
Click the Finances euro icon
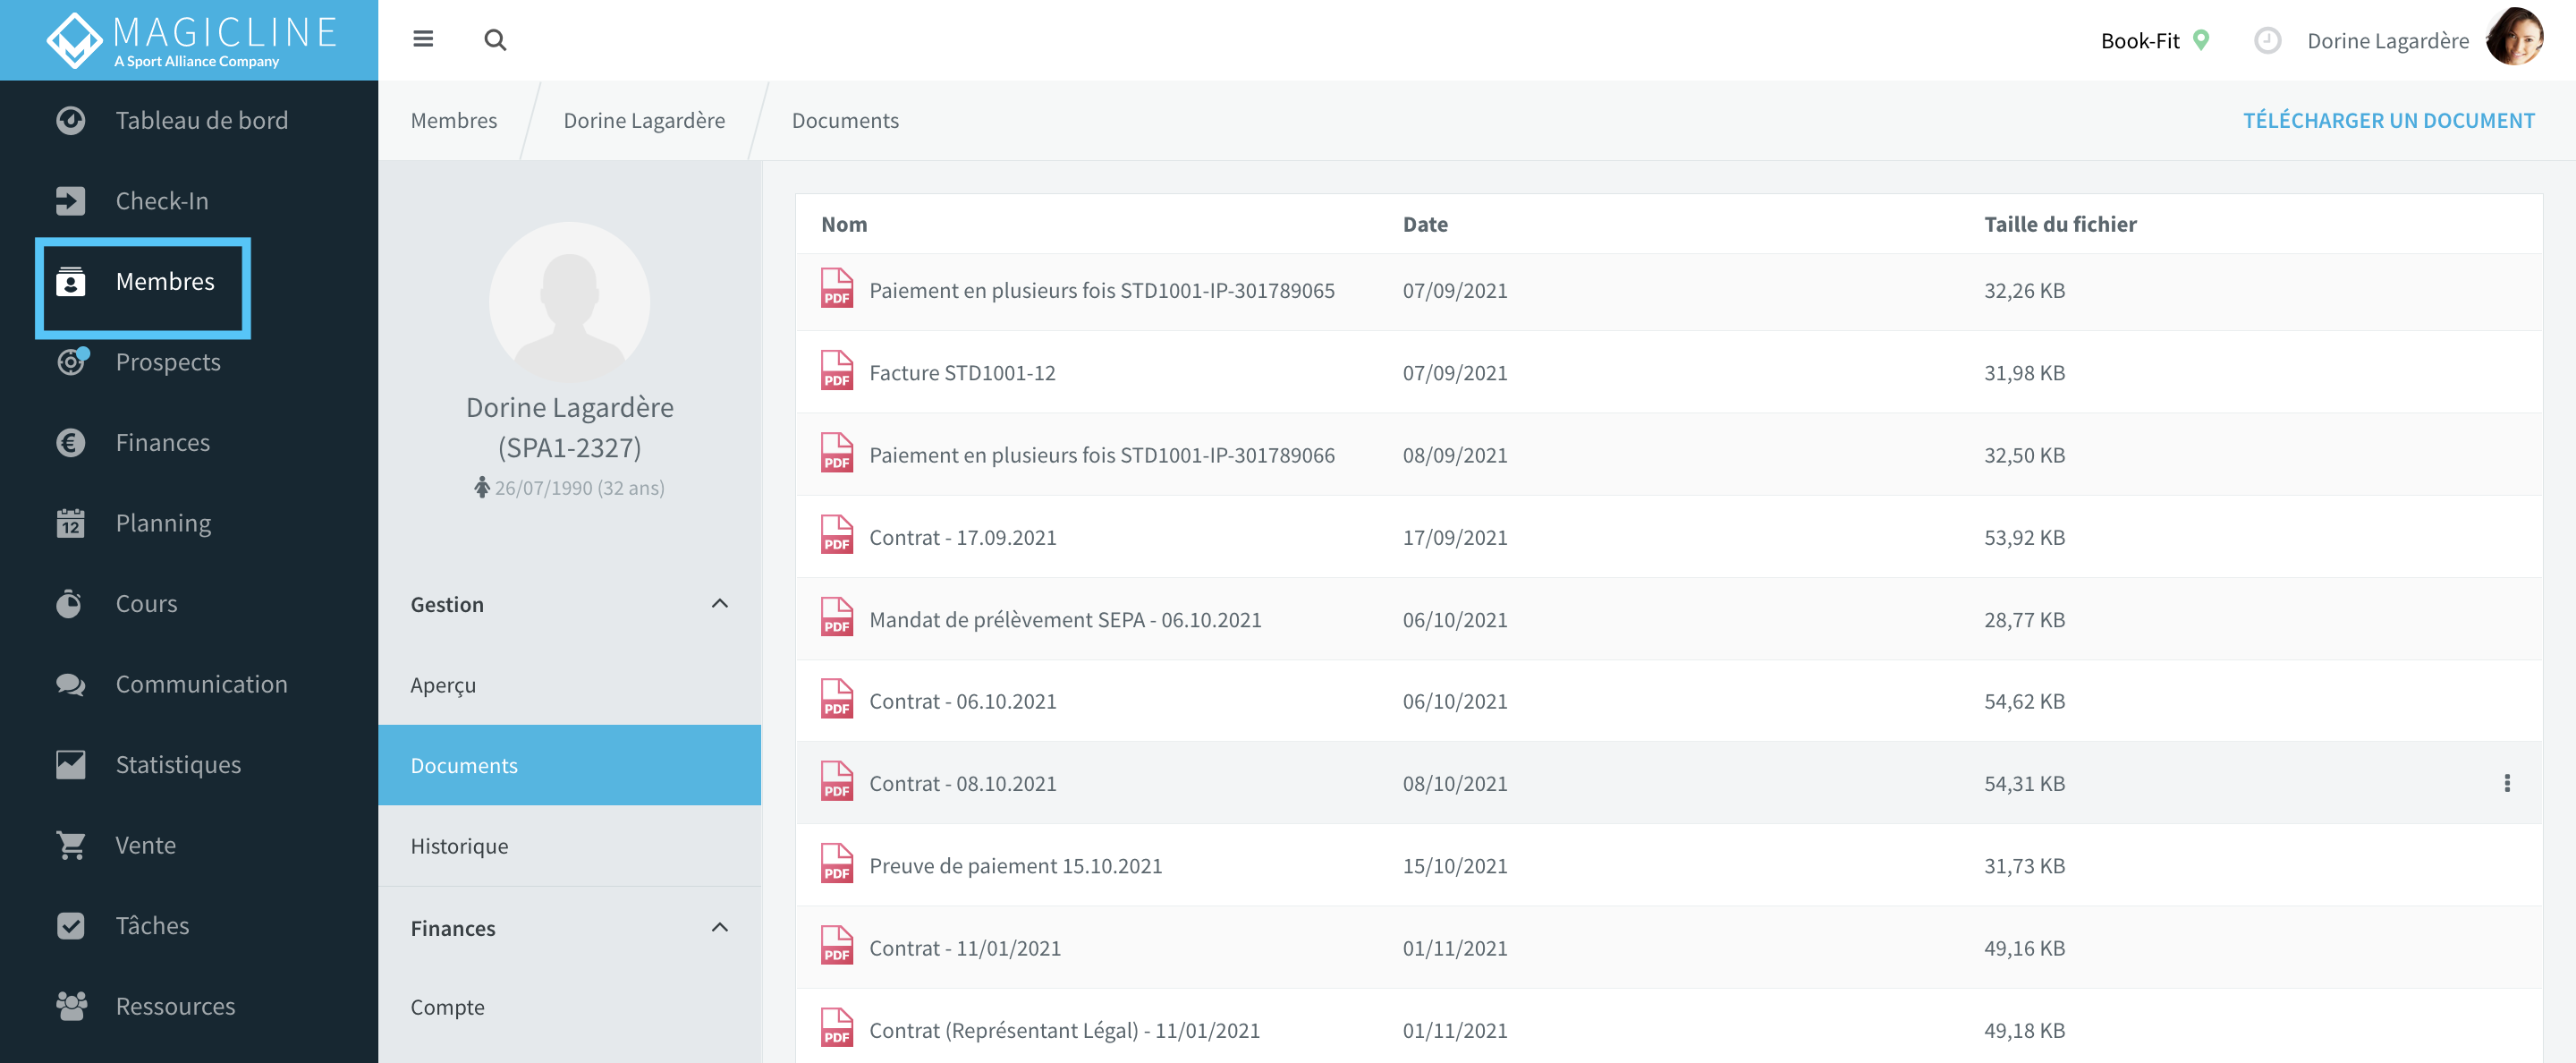70,443
